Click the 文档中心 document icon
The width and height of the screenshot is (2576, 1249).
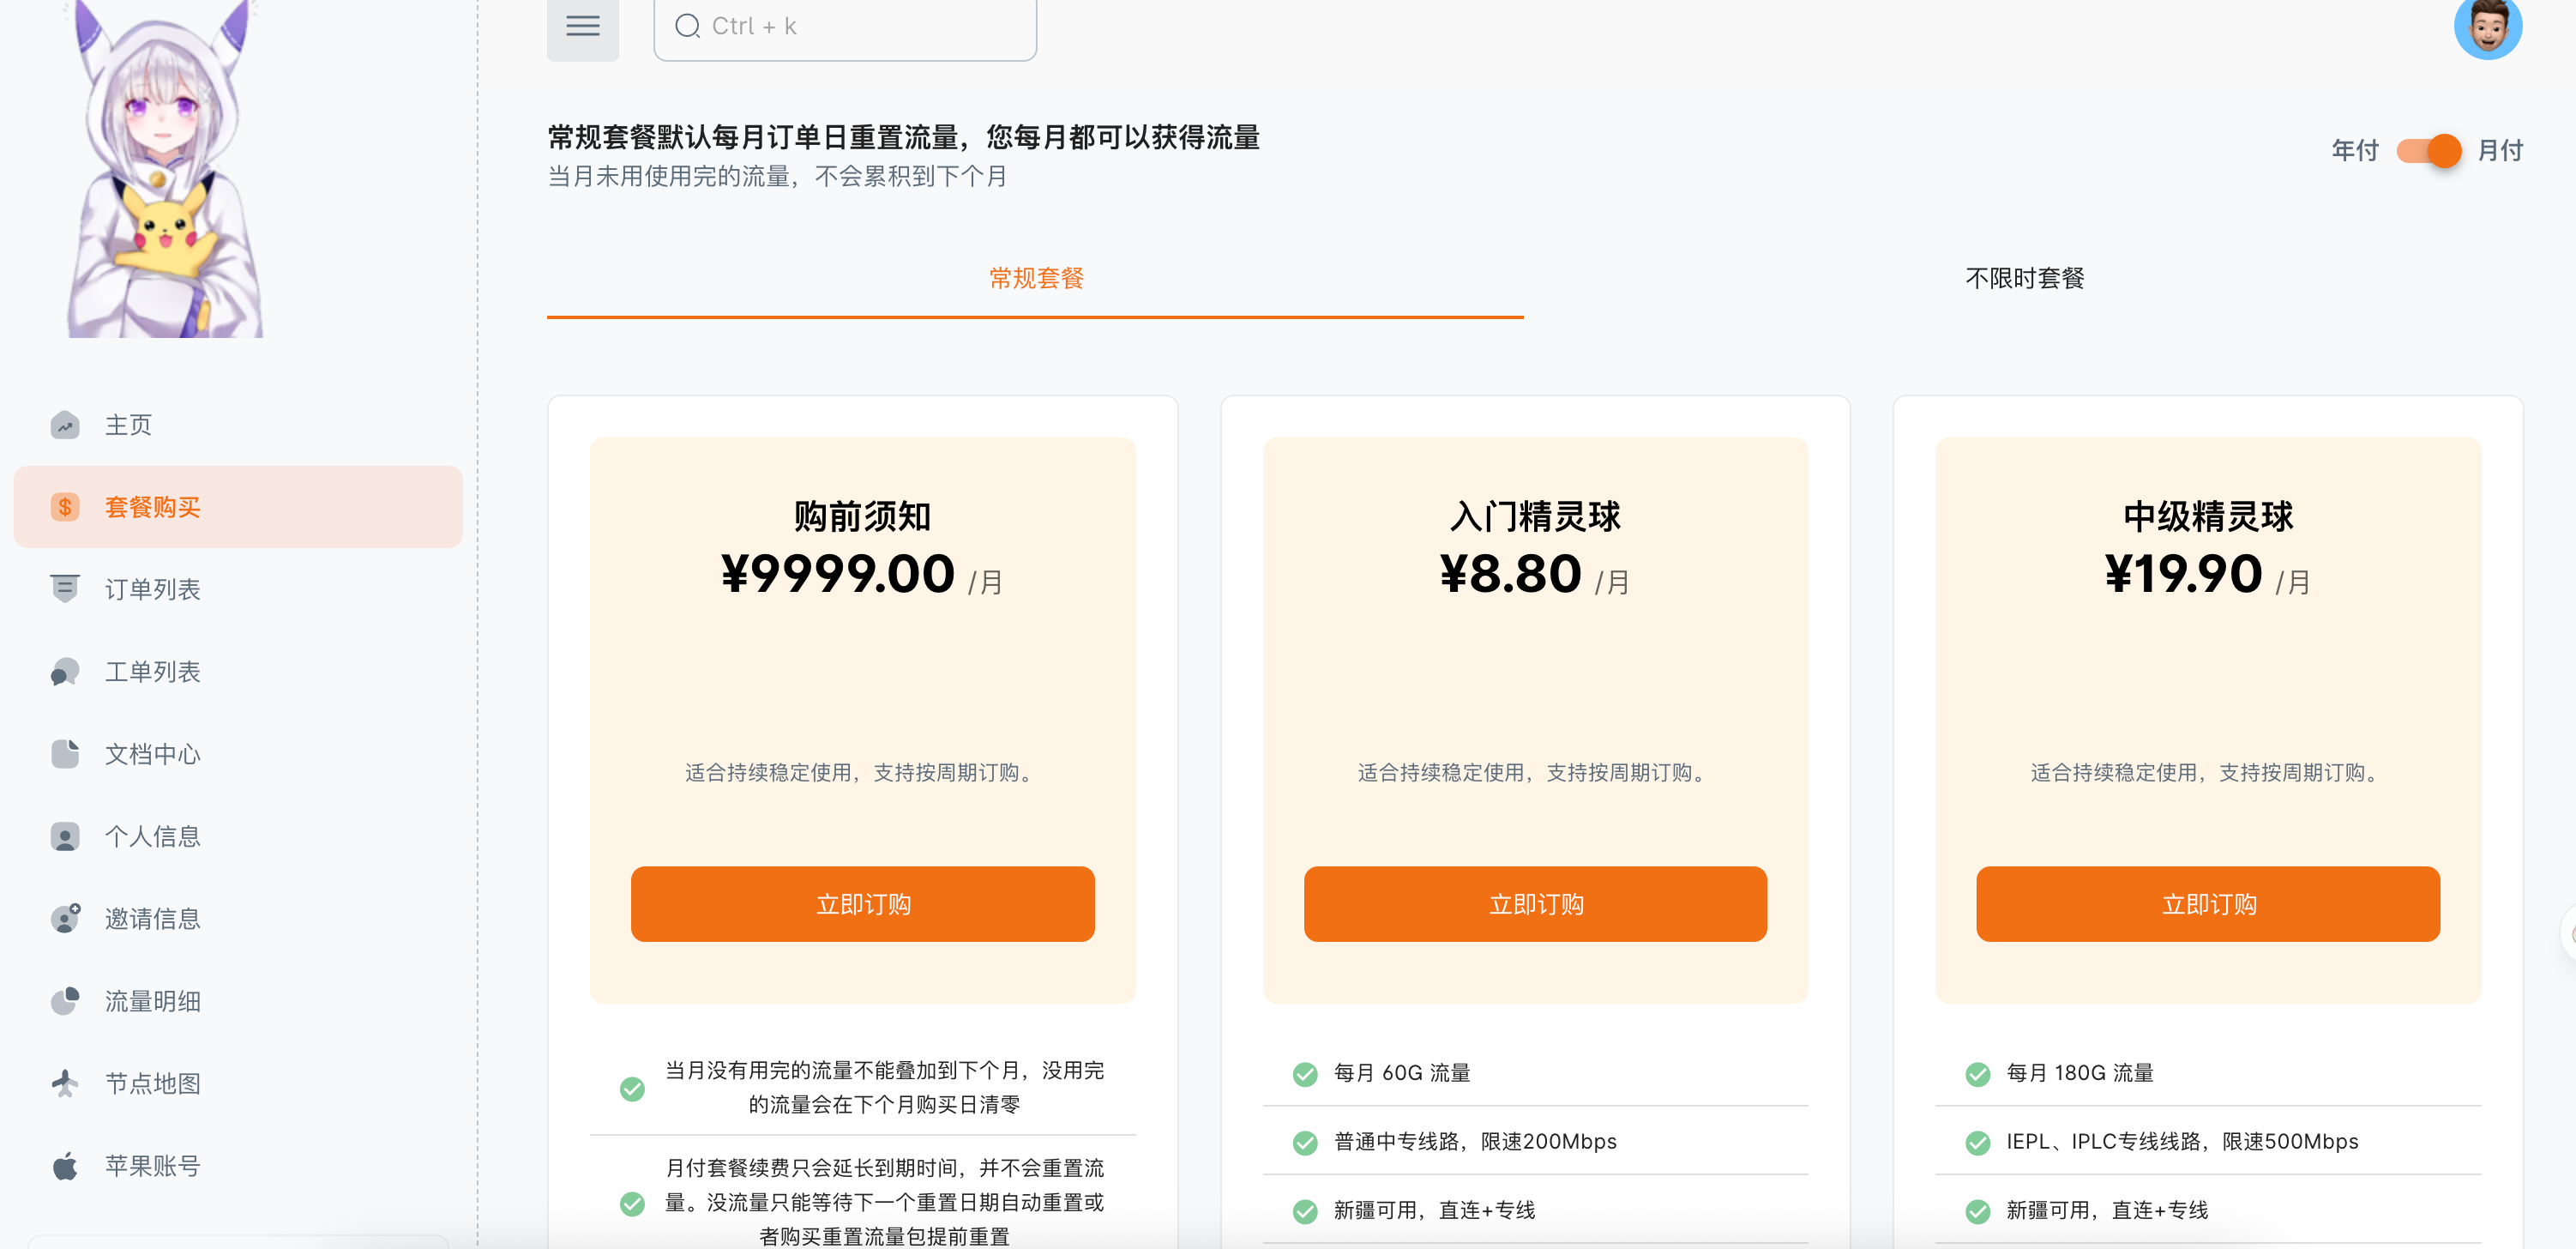click(65, 754)
